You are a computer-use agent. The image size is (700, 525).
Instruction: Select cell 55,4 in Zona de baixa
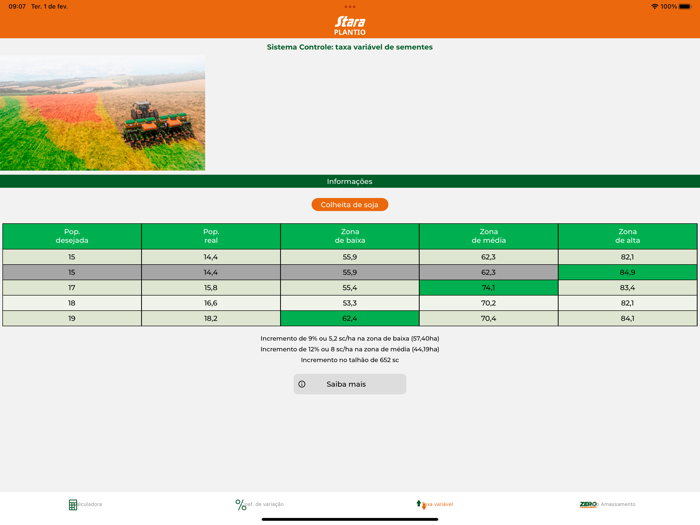pyautogui.click(x=350, y=288)
